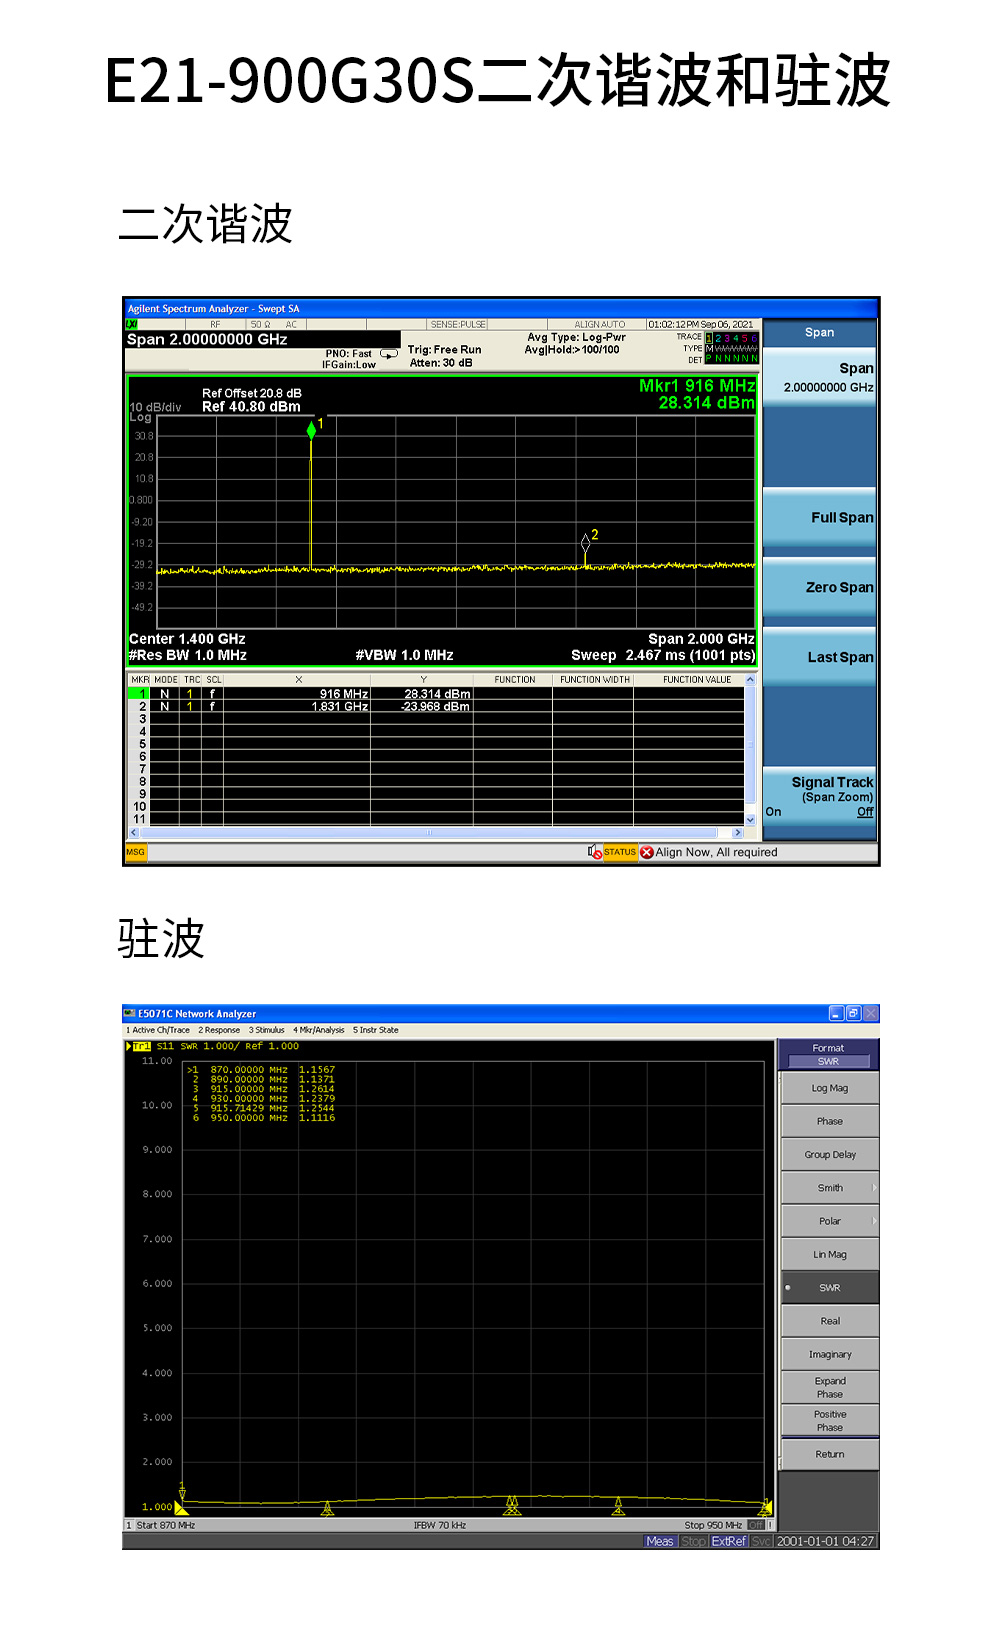1000x1626 pixels.
Task: Click the ExtRef status indicator
Action: [x=729, y=1541]
